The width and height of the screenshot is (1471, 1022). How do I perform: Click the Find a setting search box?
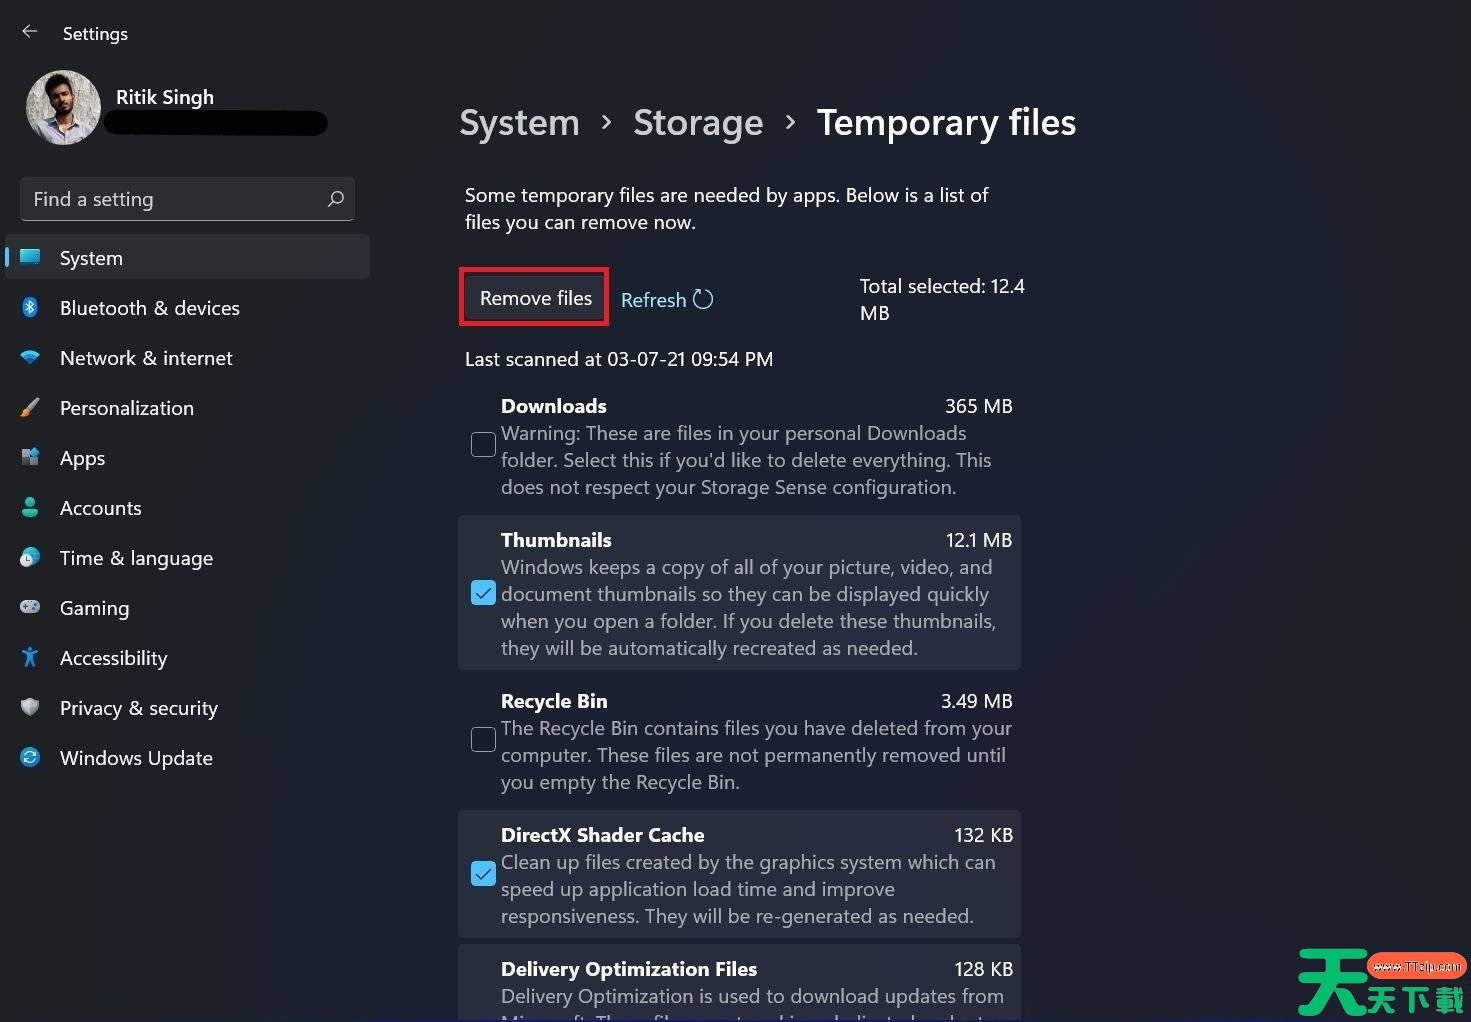[x=187, y=199]
